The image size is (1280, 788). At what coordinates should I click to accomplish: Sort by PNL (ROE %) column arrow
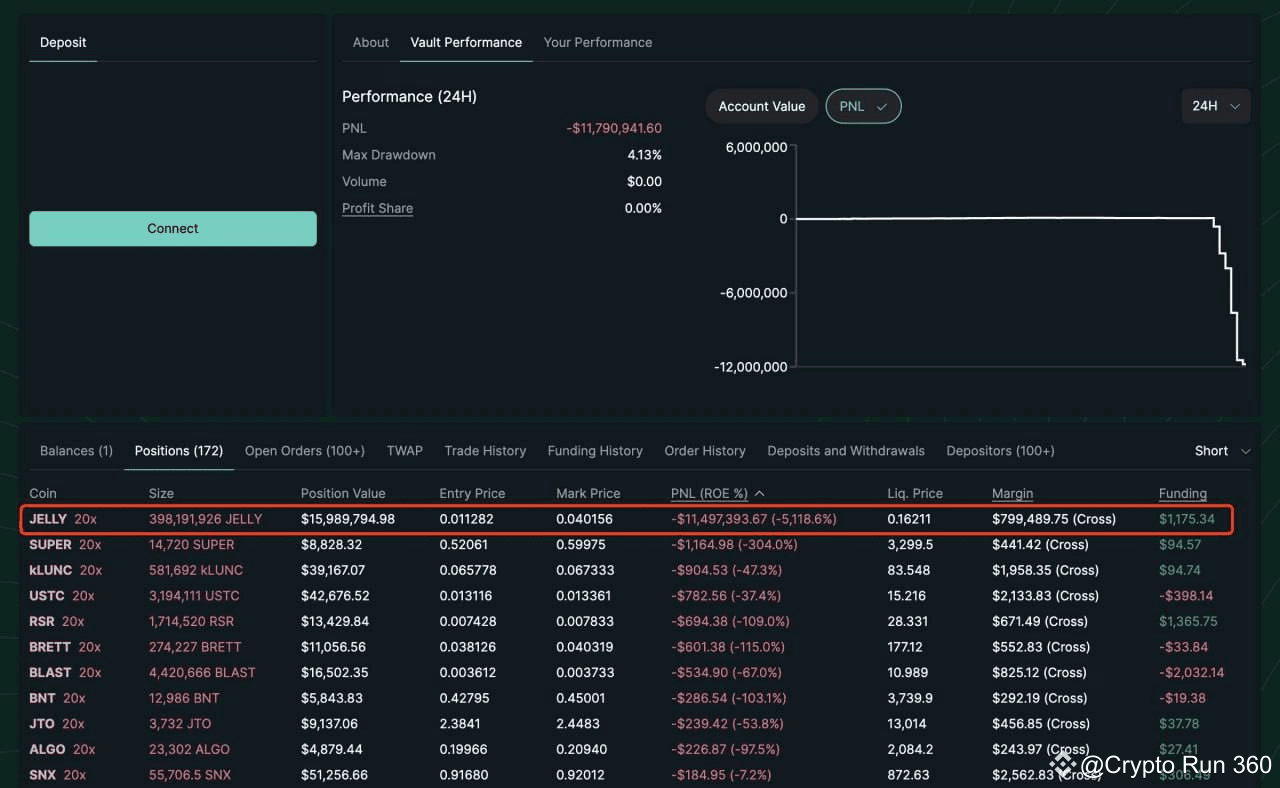760,493
